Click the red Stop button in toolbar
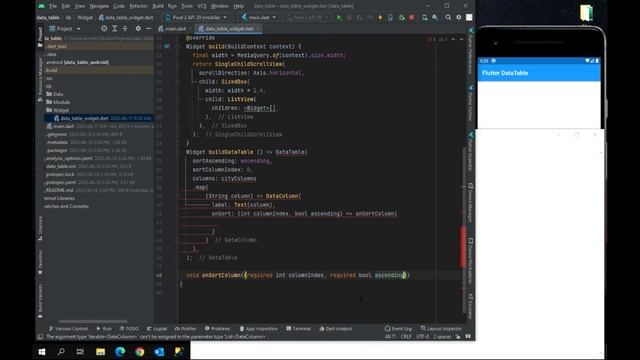This screenshot has height=360, width=640. pyautogui.click(x=411, y=18)
